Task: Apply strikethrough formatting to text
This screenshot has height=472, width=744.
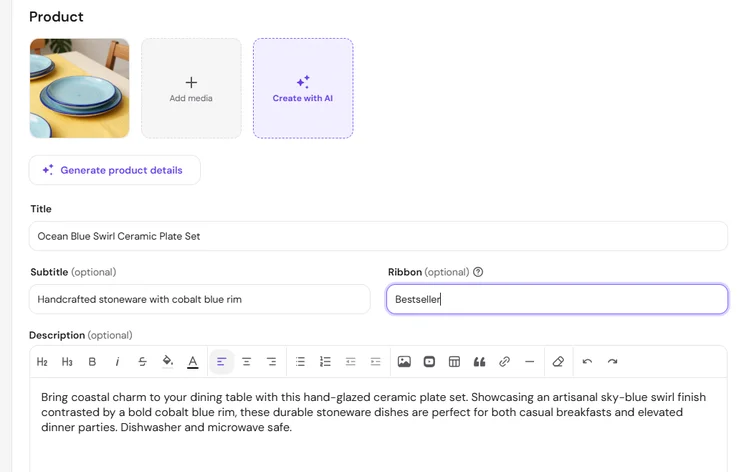Action: click(x=142, y=362)
